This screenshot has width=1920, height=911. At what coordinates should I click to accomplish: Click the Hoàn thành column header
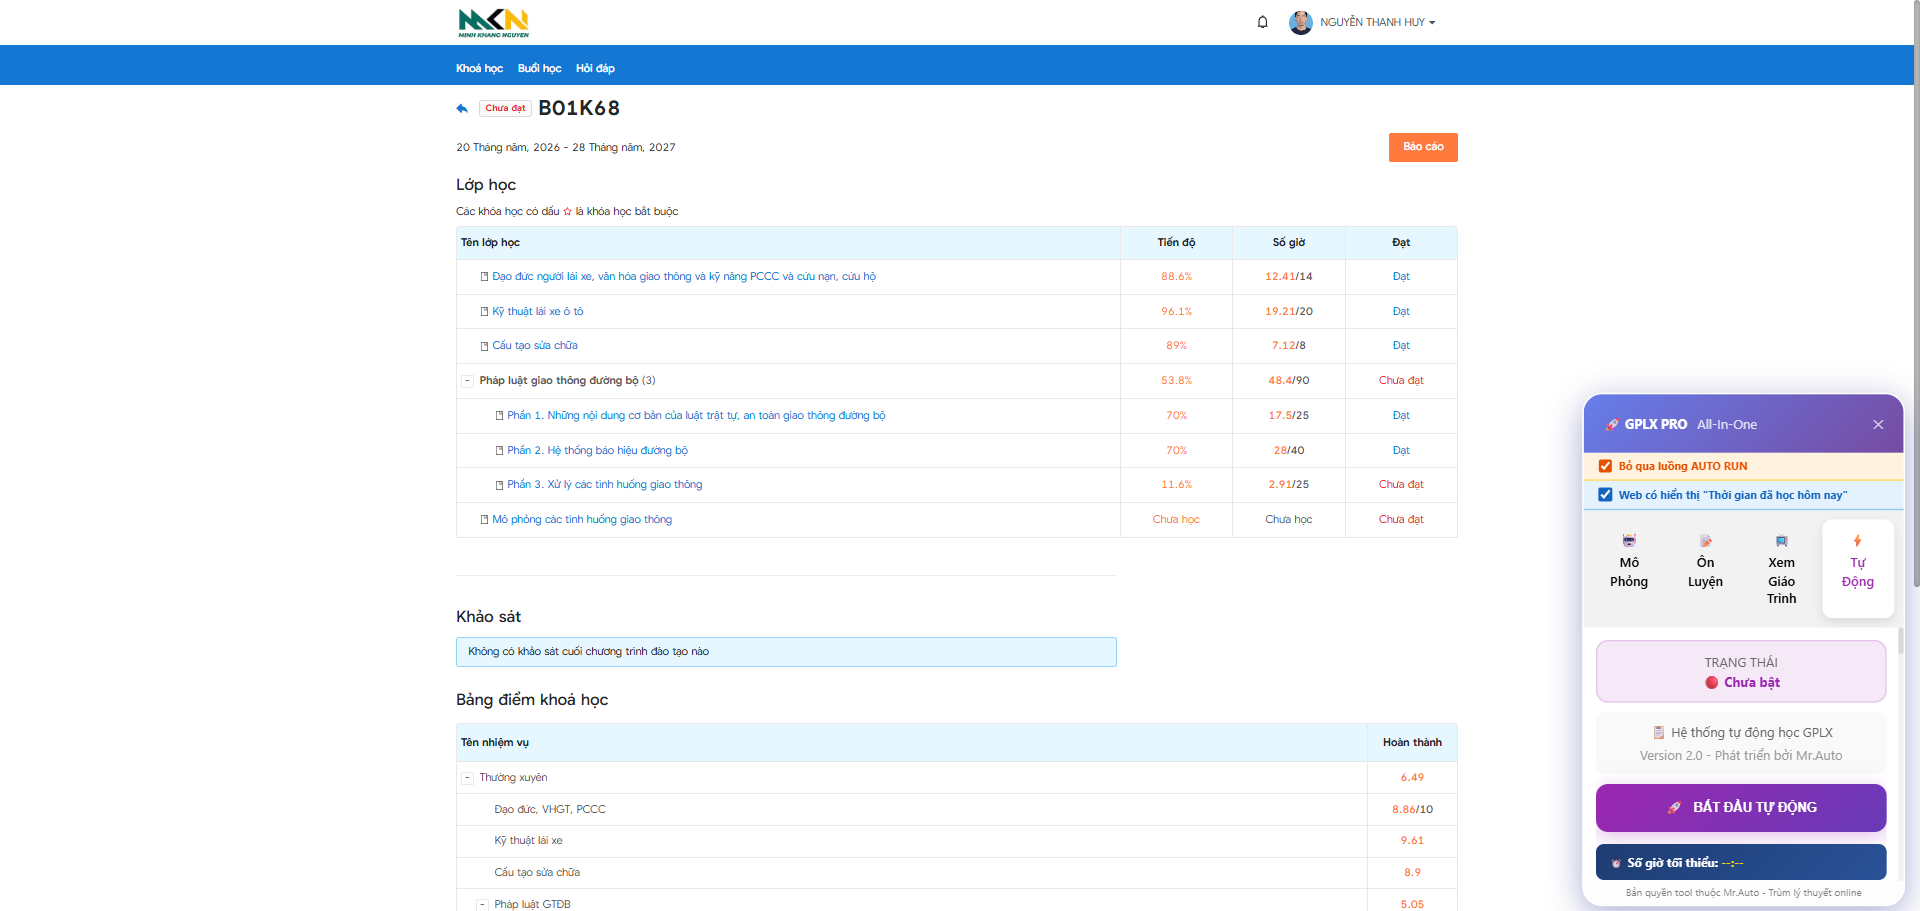point(1412,743)
